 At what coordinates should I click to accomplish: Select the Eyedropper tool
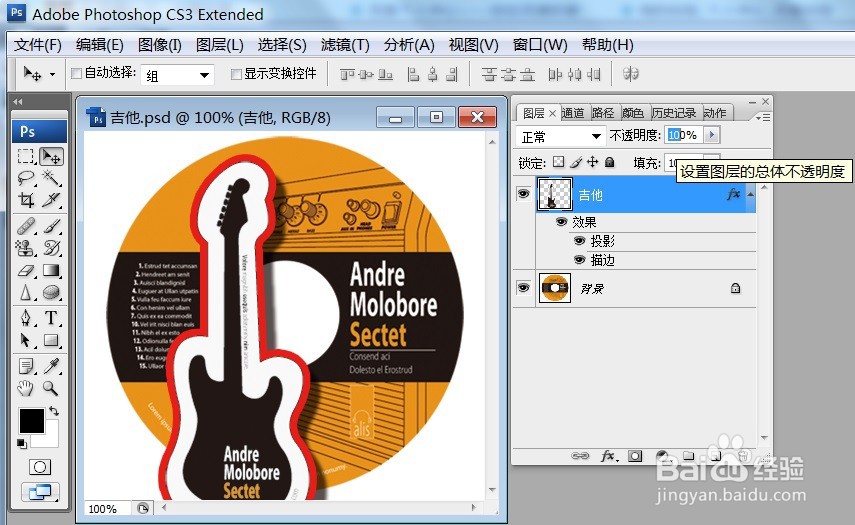pos(52,365)
